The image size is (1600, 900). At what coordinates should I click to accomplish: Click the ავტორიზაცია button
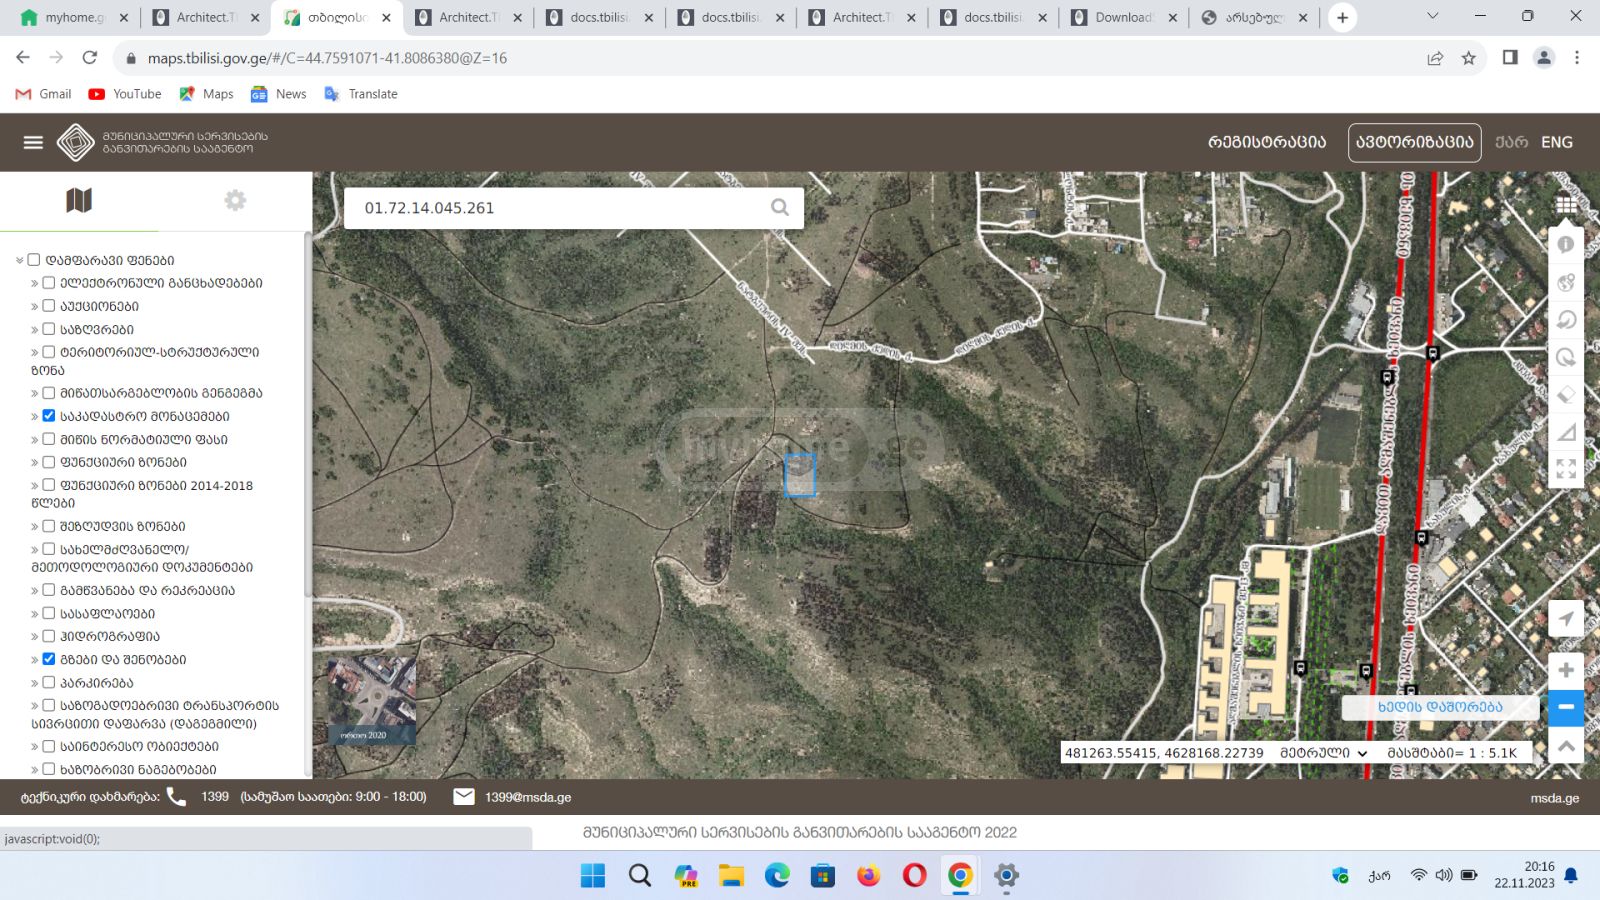1414,142
